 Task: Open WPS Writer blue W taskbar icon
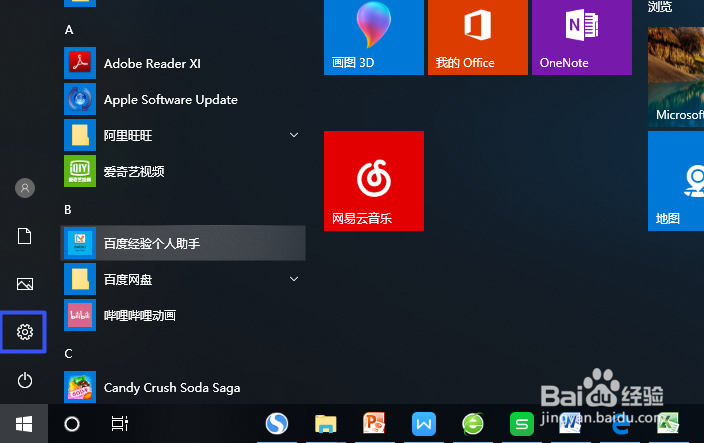pyautogui.click(x=424, y=424)
